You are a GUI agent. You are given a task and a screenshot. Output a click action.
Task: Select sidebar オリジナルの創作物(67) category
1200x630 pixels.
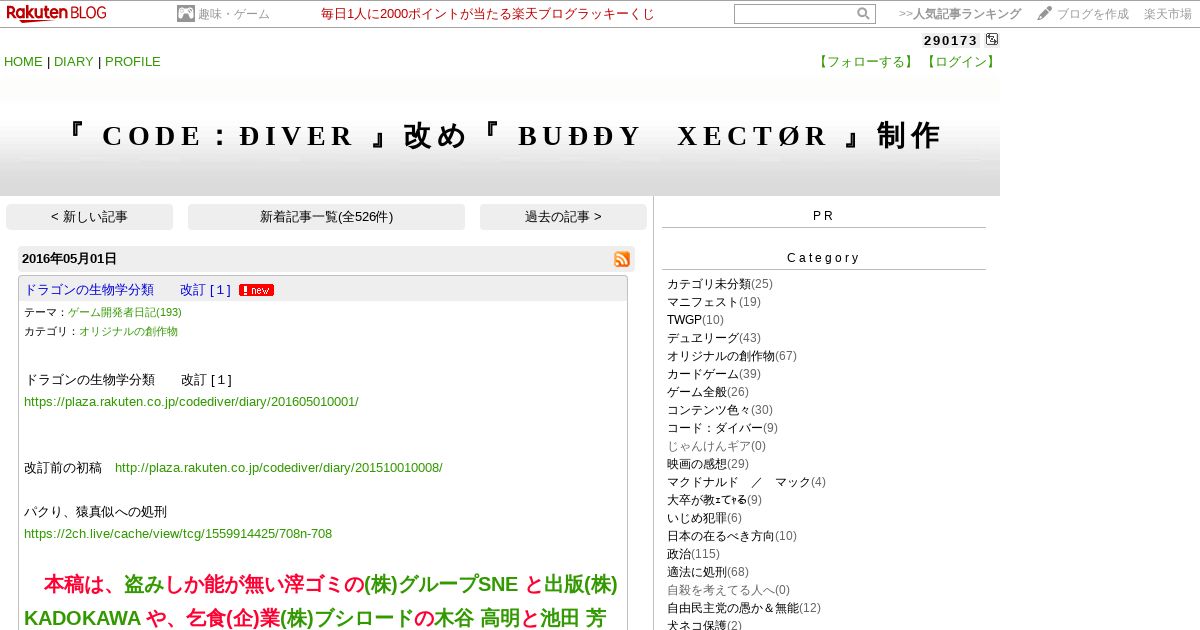(x=721, y=356)
